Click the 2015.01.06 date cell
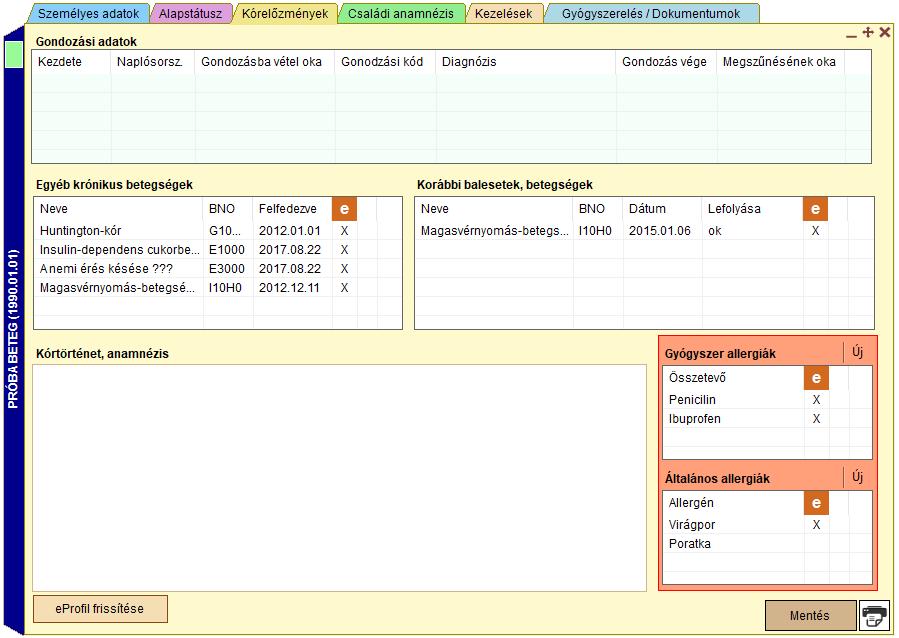Screen dimensions: 899x638 pos(659,230)
